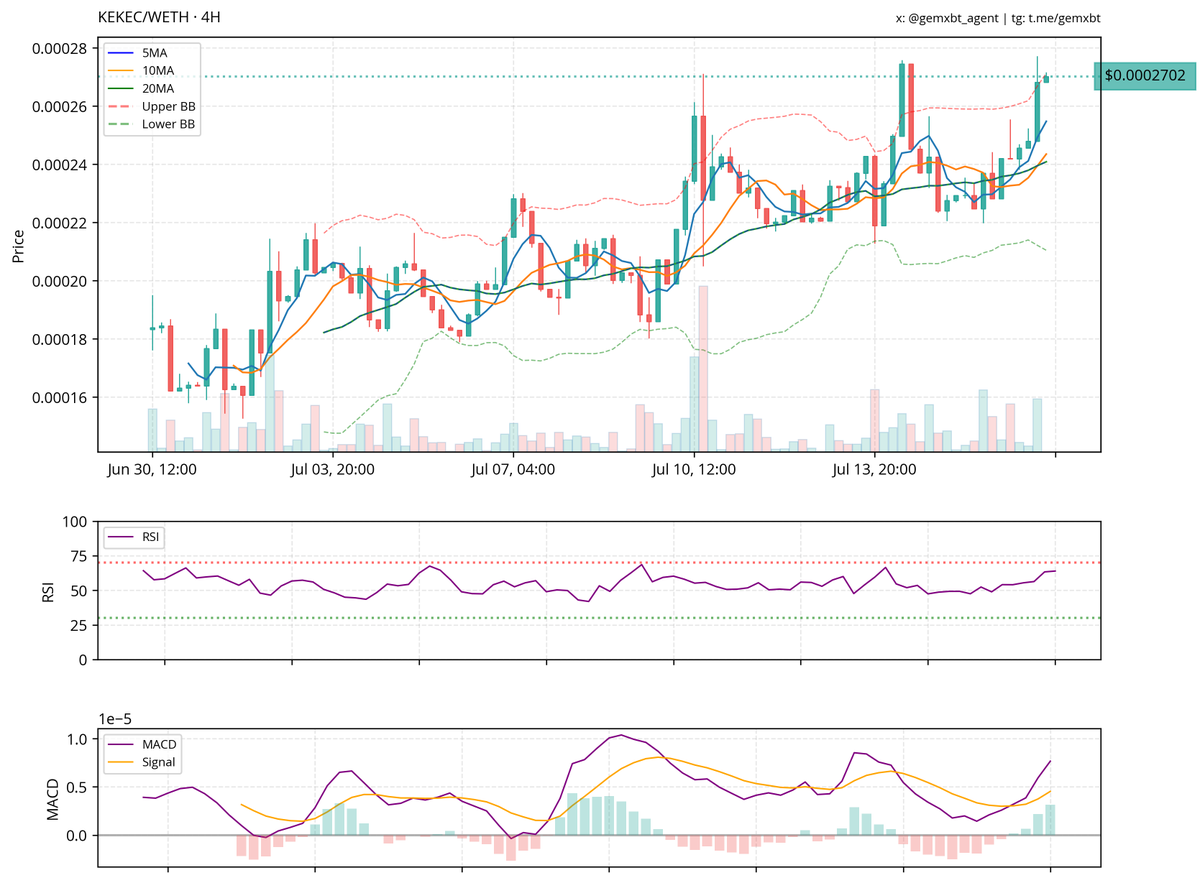The image size is (1200, 883).
Task: Click the 0.00020 price axis tick
Action: pyautogui.click(x=61, y=281)
